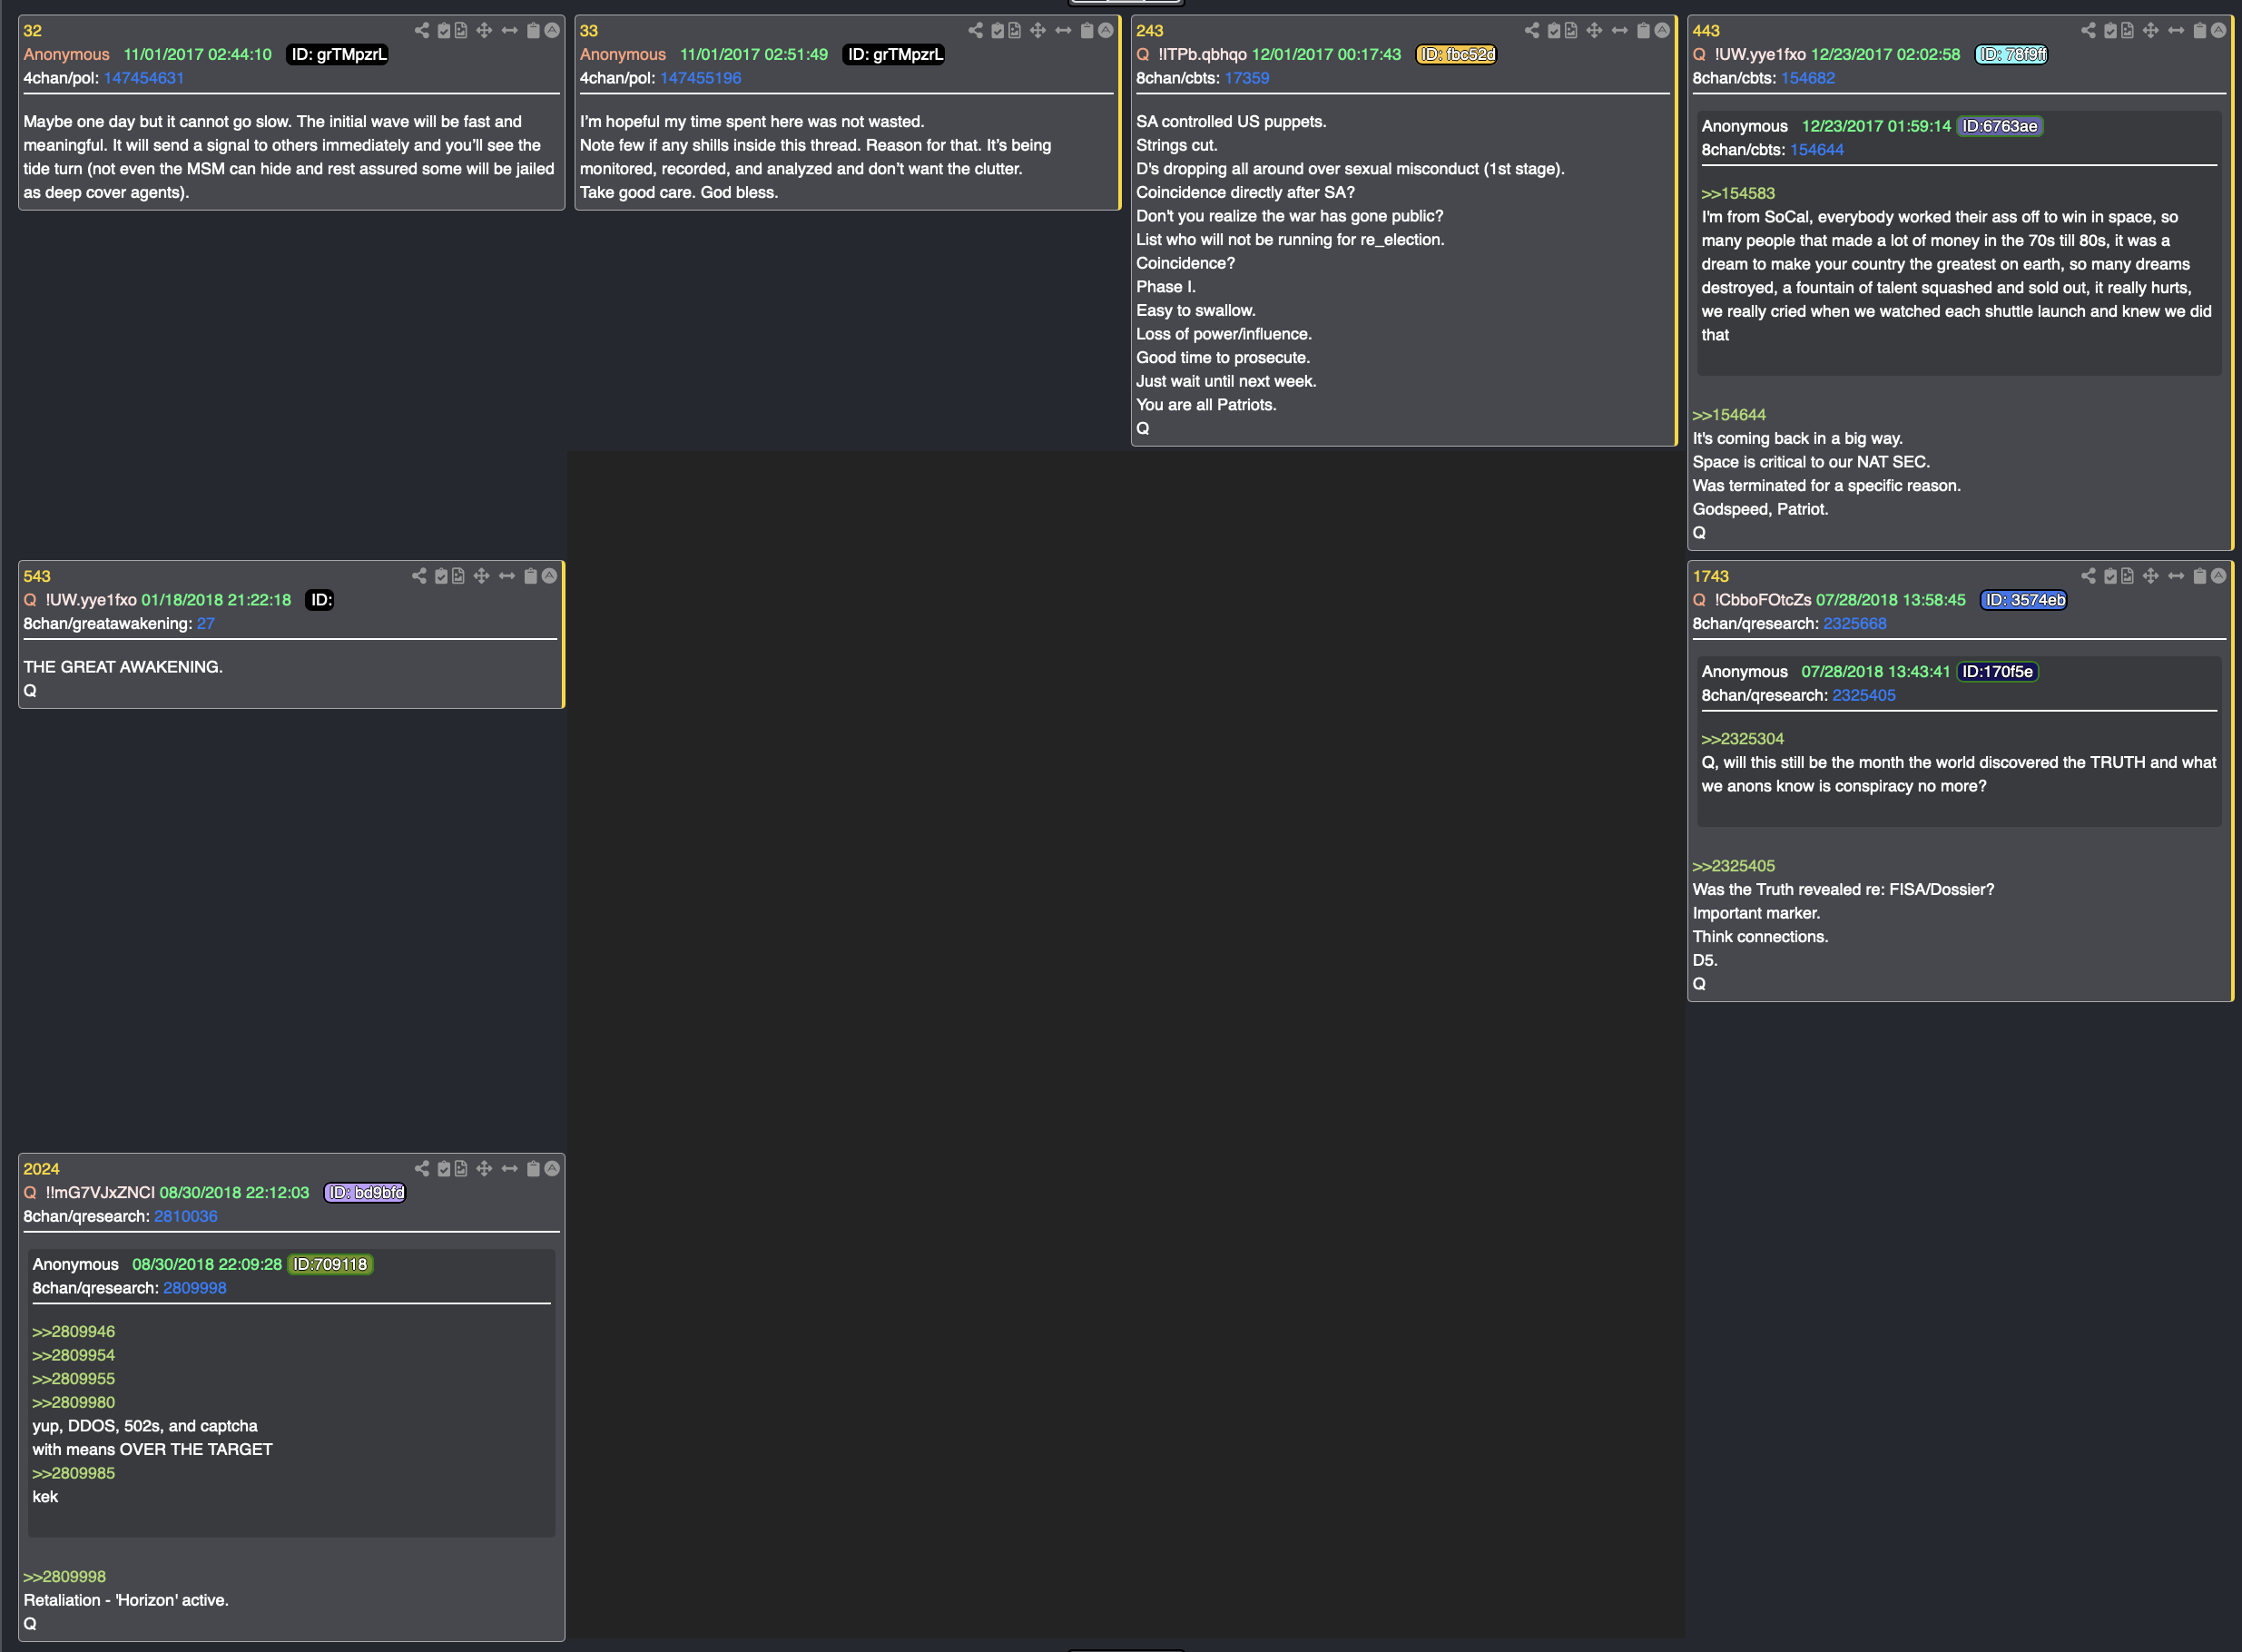The image size is (2242, 1652).
Task: Click the purple ID: bd9bfd badge
Action: 365,1193
